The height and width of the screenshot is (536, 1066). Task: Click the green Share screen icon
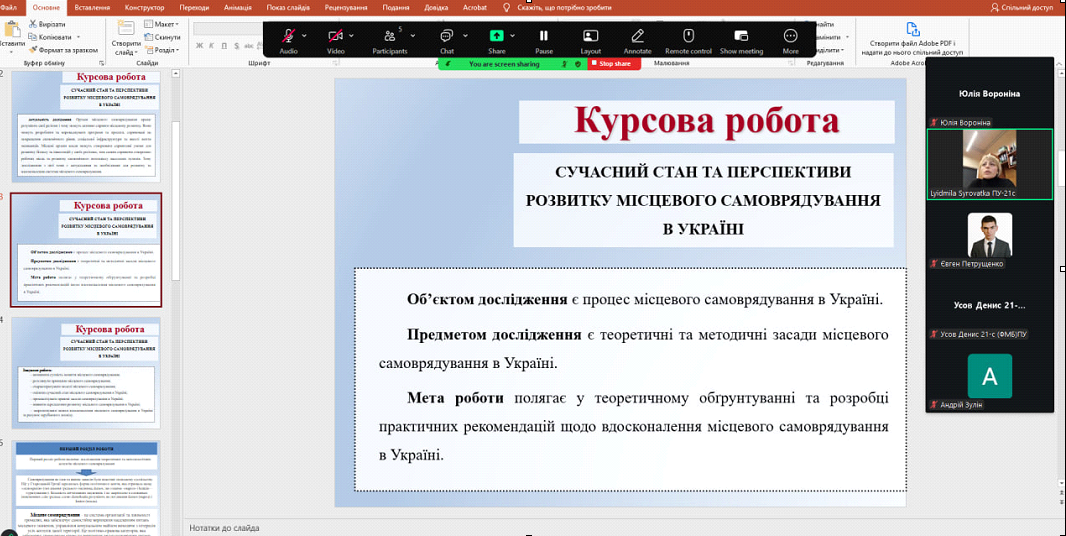tap(497, 36)
